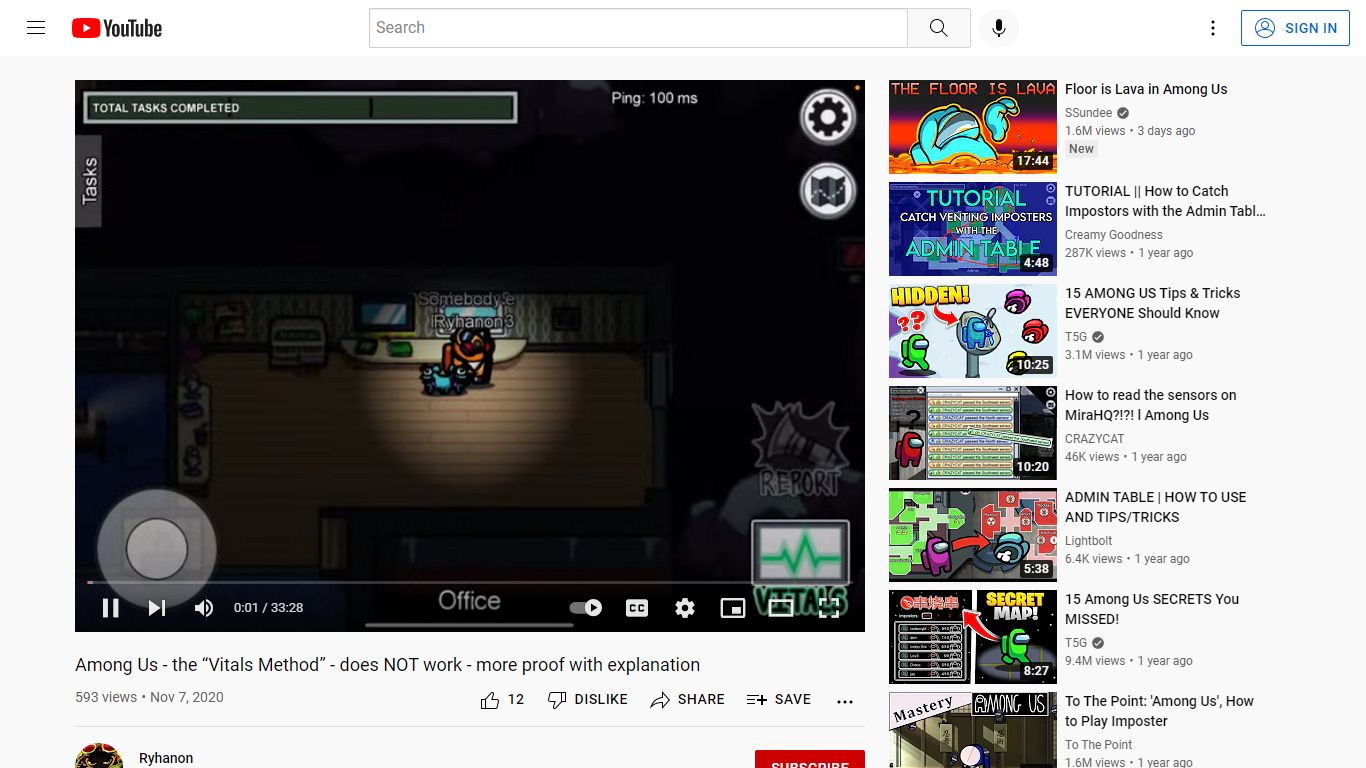The width and height of the screenshot is (1366, 768).
Task: Dislike the video
Action: pyautogui.click(x=588, y=700)
